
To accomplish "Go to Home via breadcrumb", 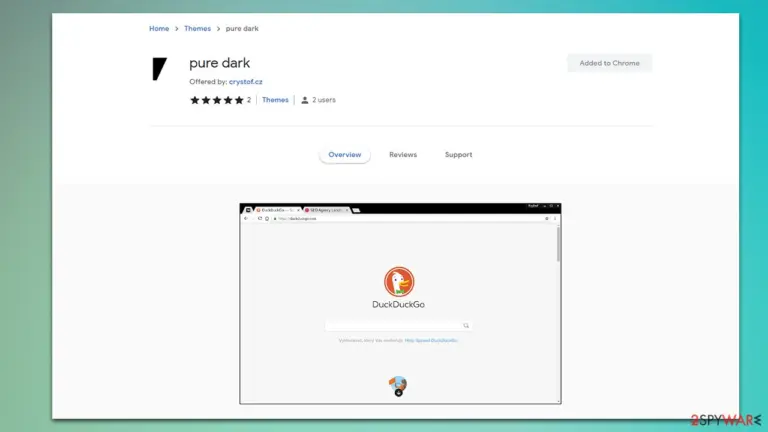I will click(159, 29).
